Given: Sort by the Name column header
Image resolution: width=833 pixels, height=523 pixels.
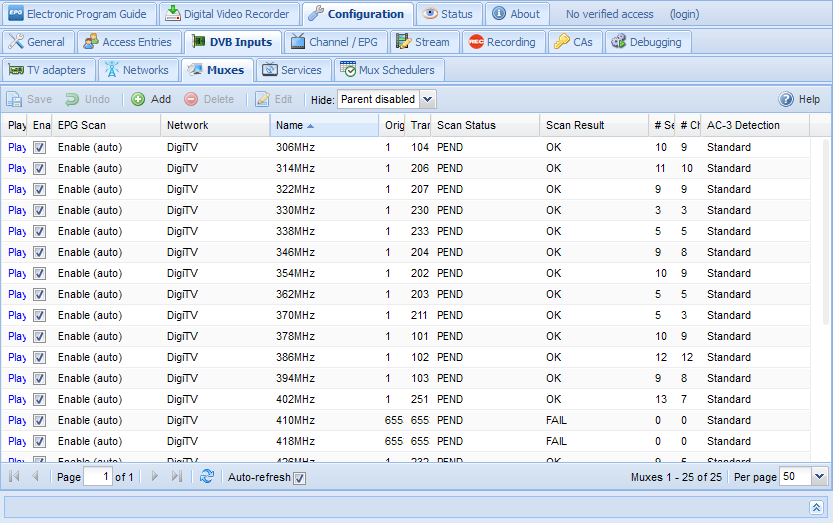Looking at the screenshot, I should coord(325,125).
